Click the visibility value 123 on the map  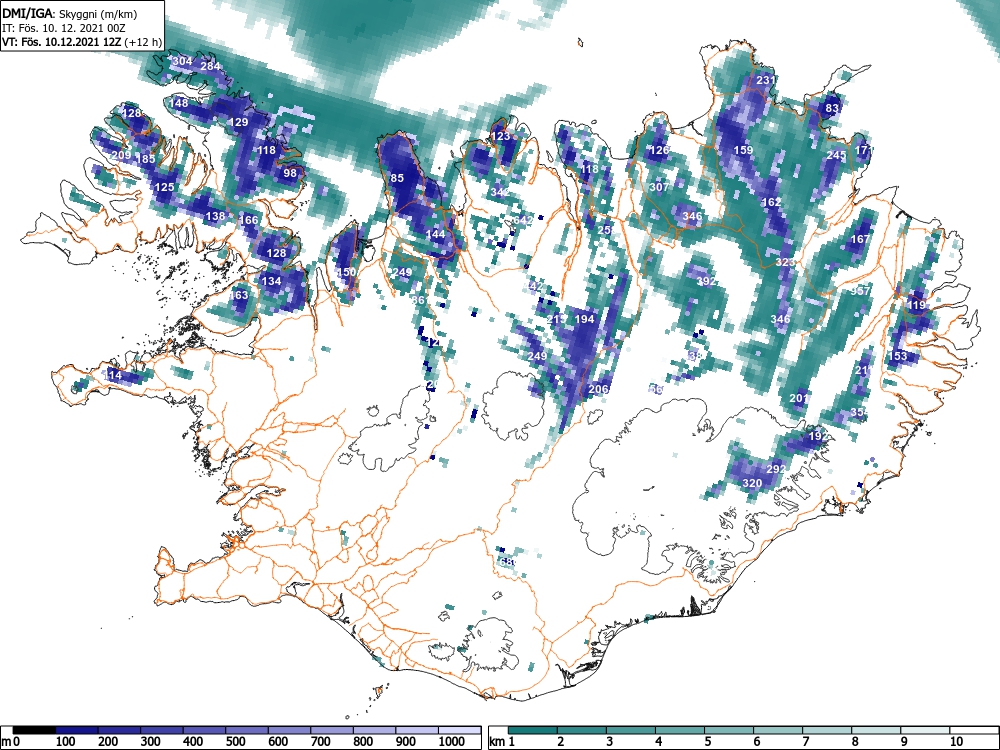point(501,136)
